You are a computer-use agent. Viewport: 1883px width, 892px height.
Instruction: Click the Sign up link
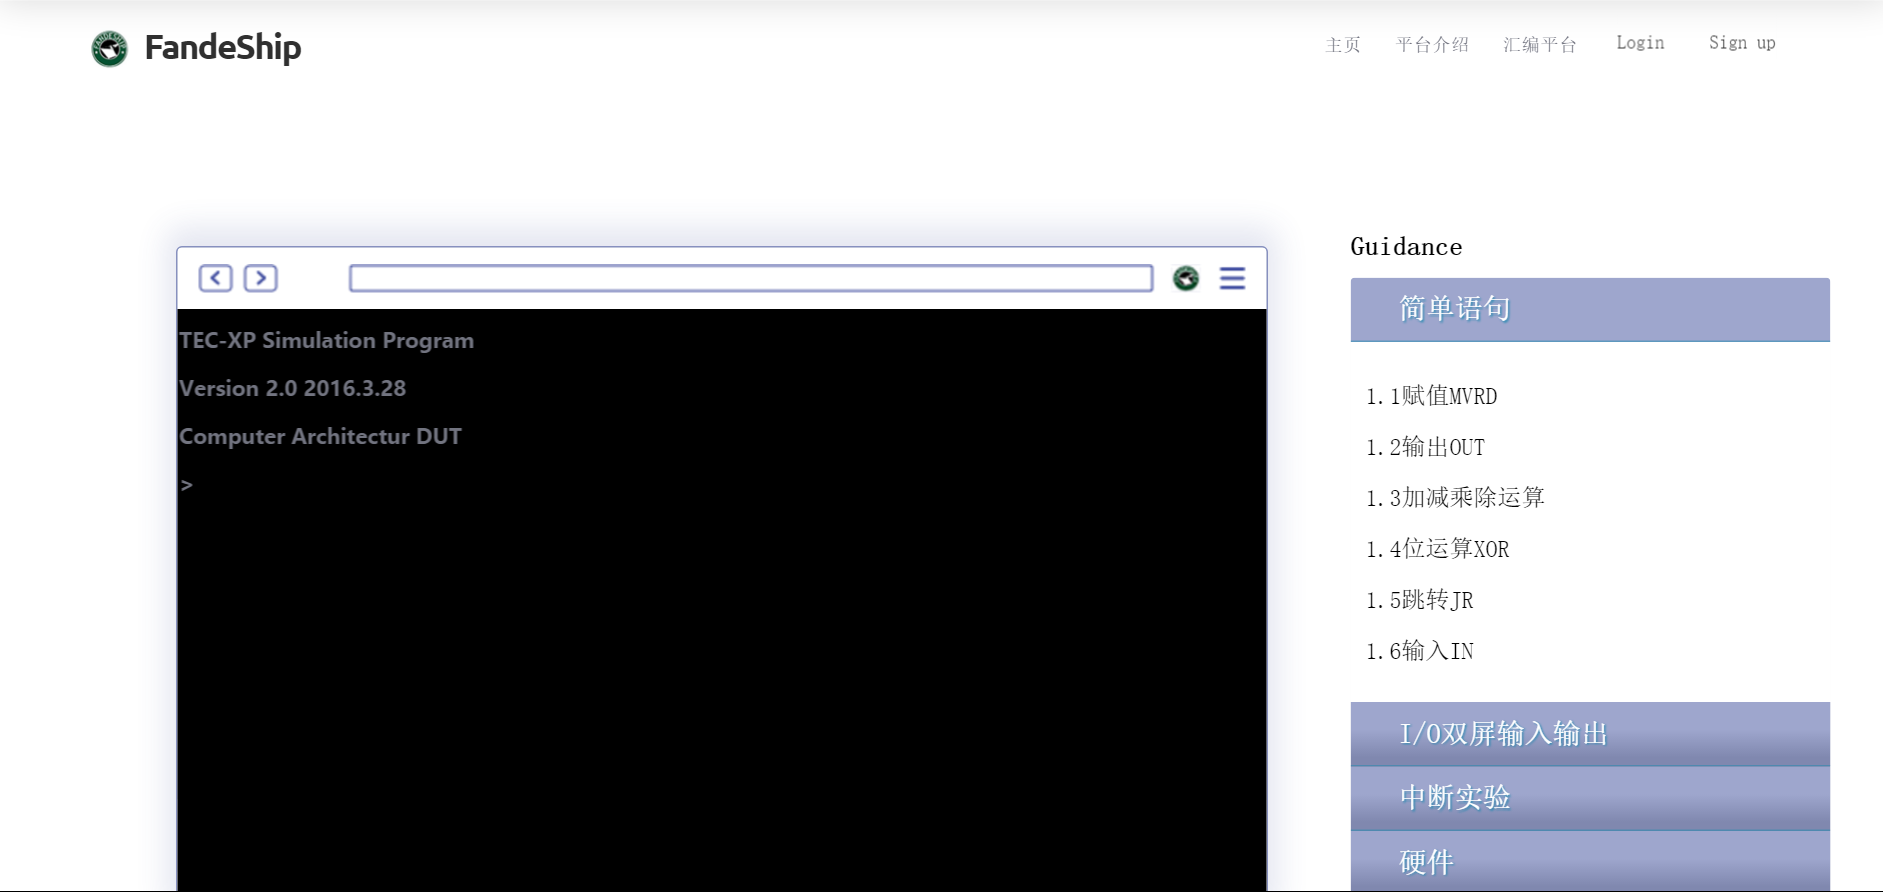(1741, 43)
